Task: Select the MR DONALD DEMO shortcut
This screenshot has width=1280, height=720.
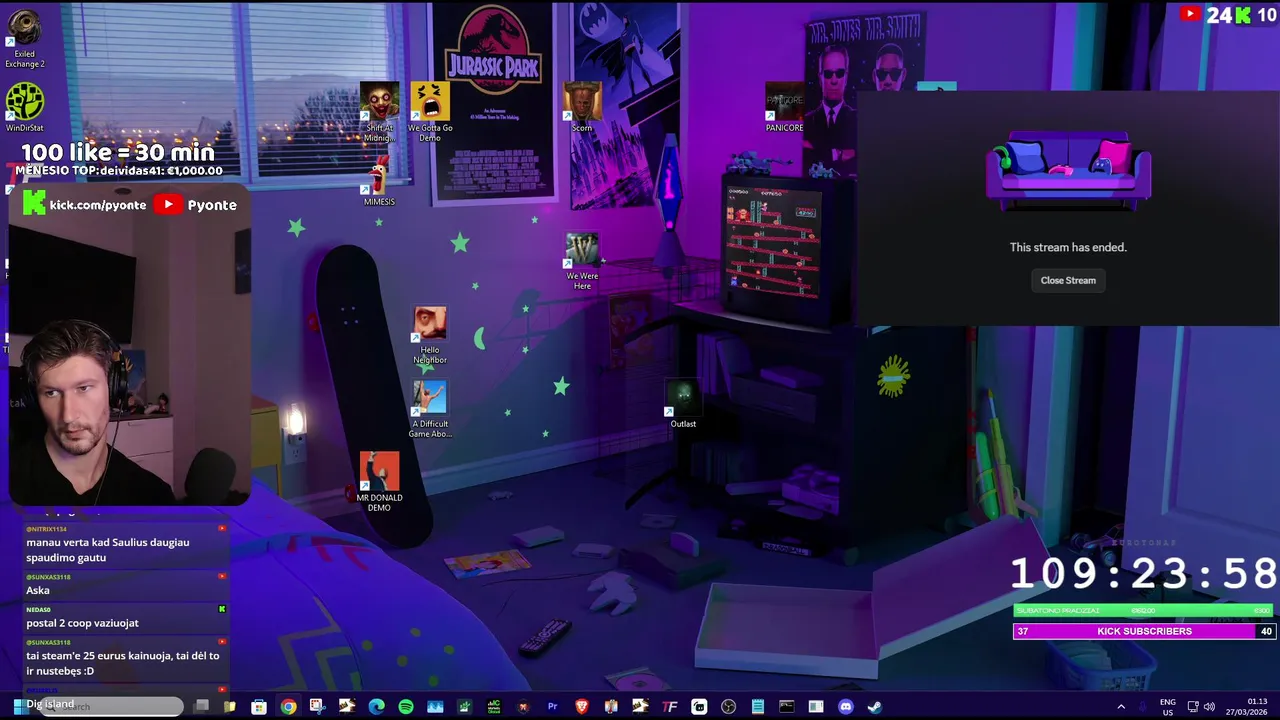Action: (x=379, y=482)
